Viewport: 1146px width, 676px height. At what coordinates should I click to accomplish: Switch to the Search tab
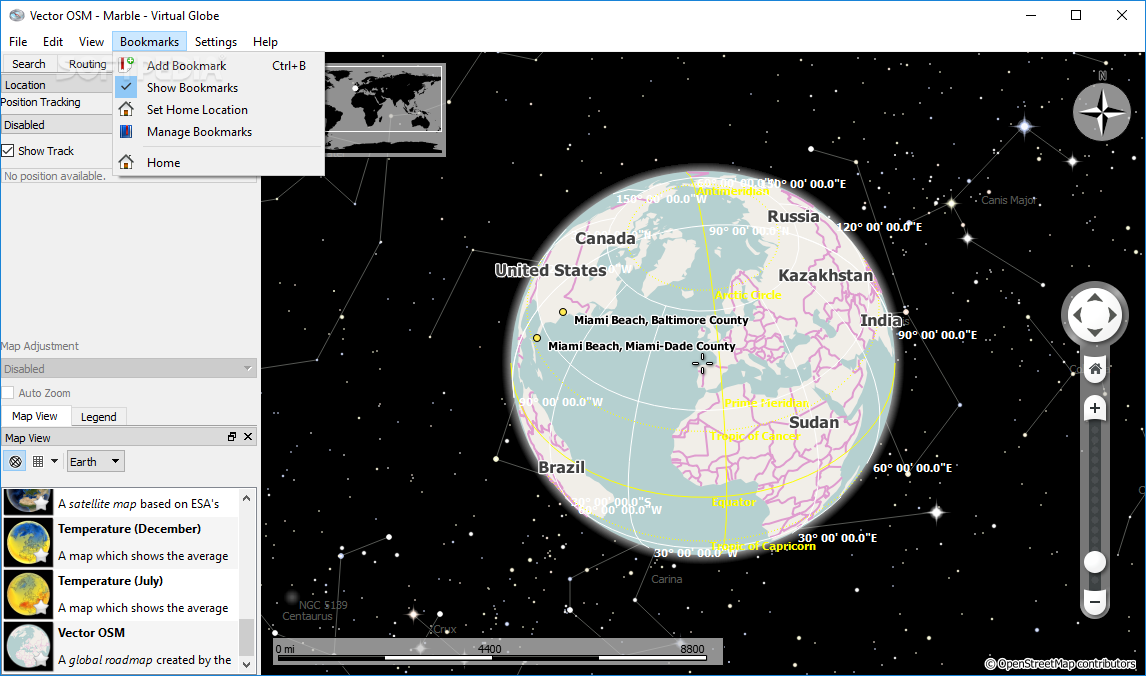[x=29, y=64]
